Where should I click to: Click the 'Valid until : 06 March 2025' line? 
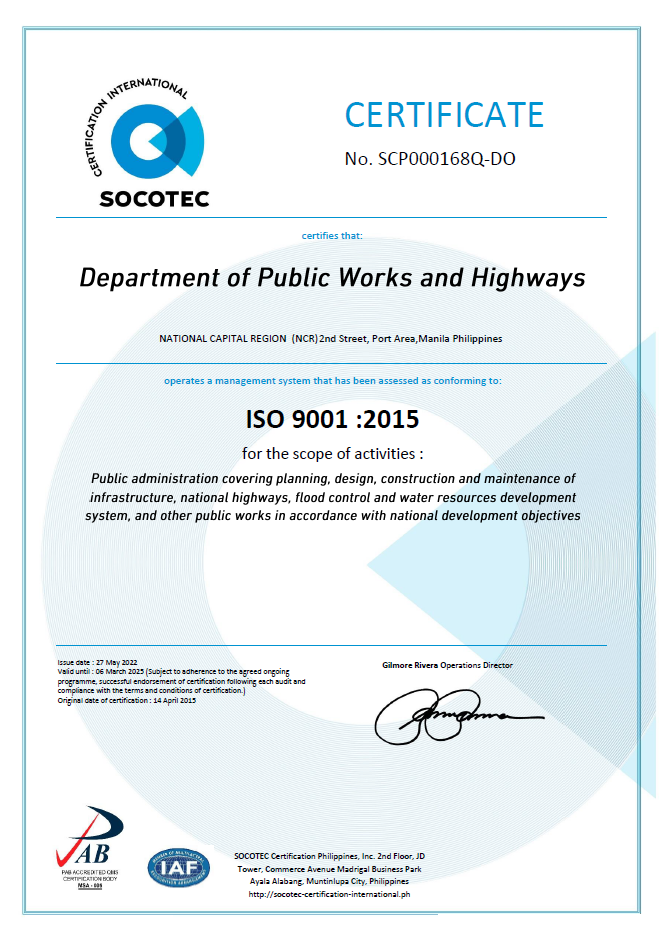click(x=173, y=671)
